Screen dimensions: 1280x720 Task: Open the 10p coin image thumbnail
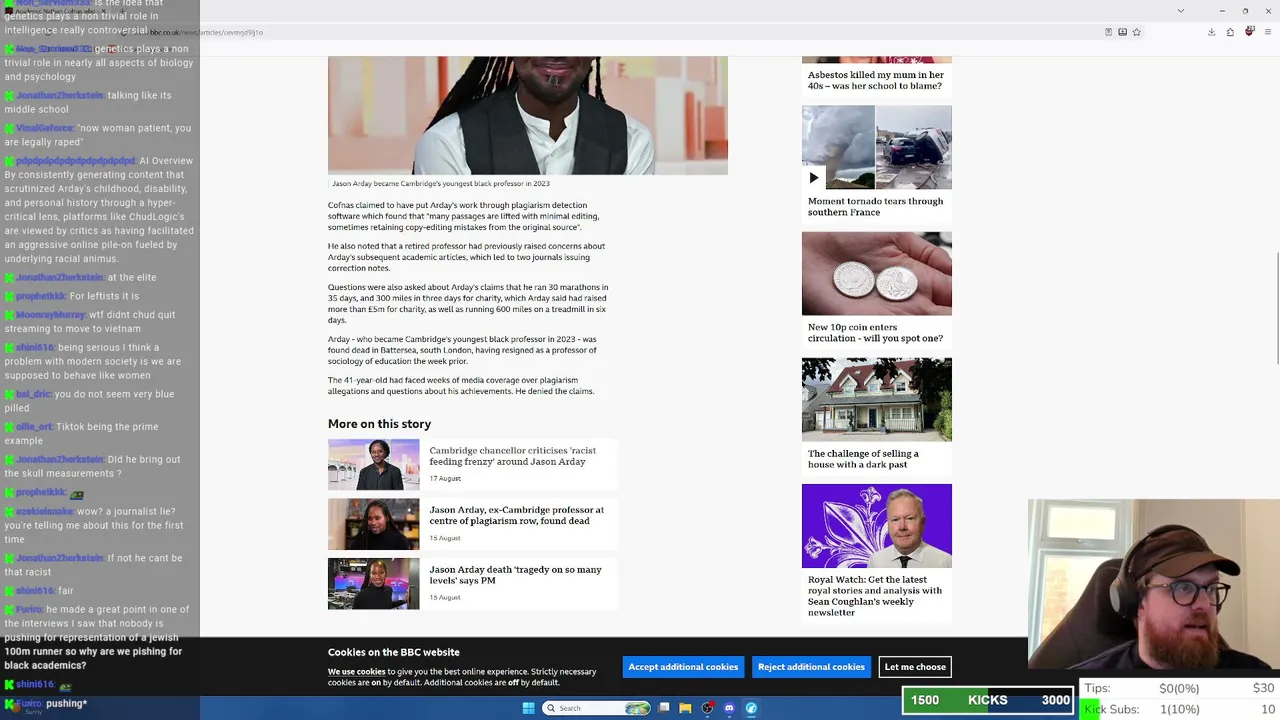[877, 273]
